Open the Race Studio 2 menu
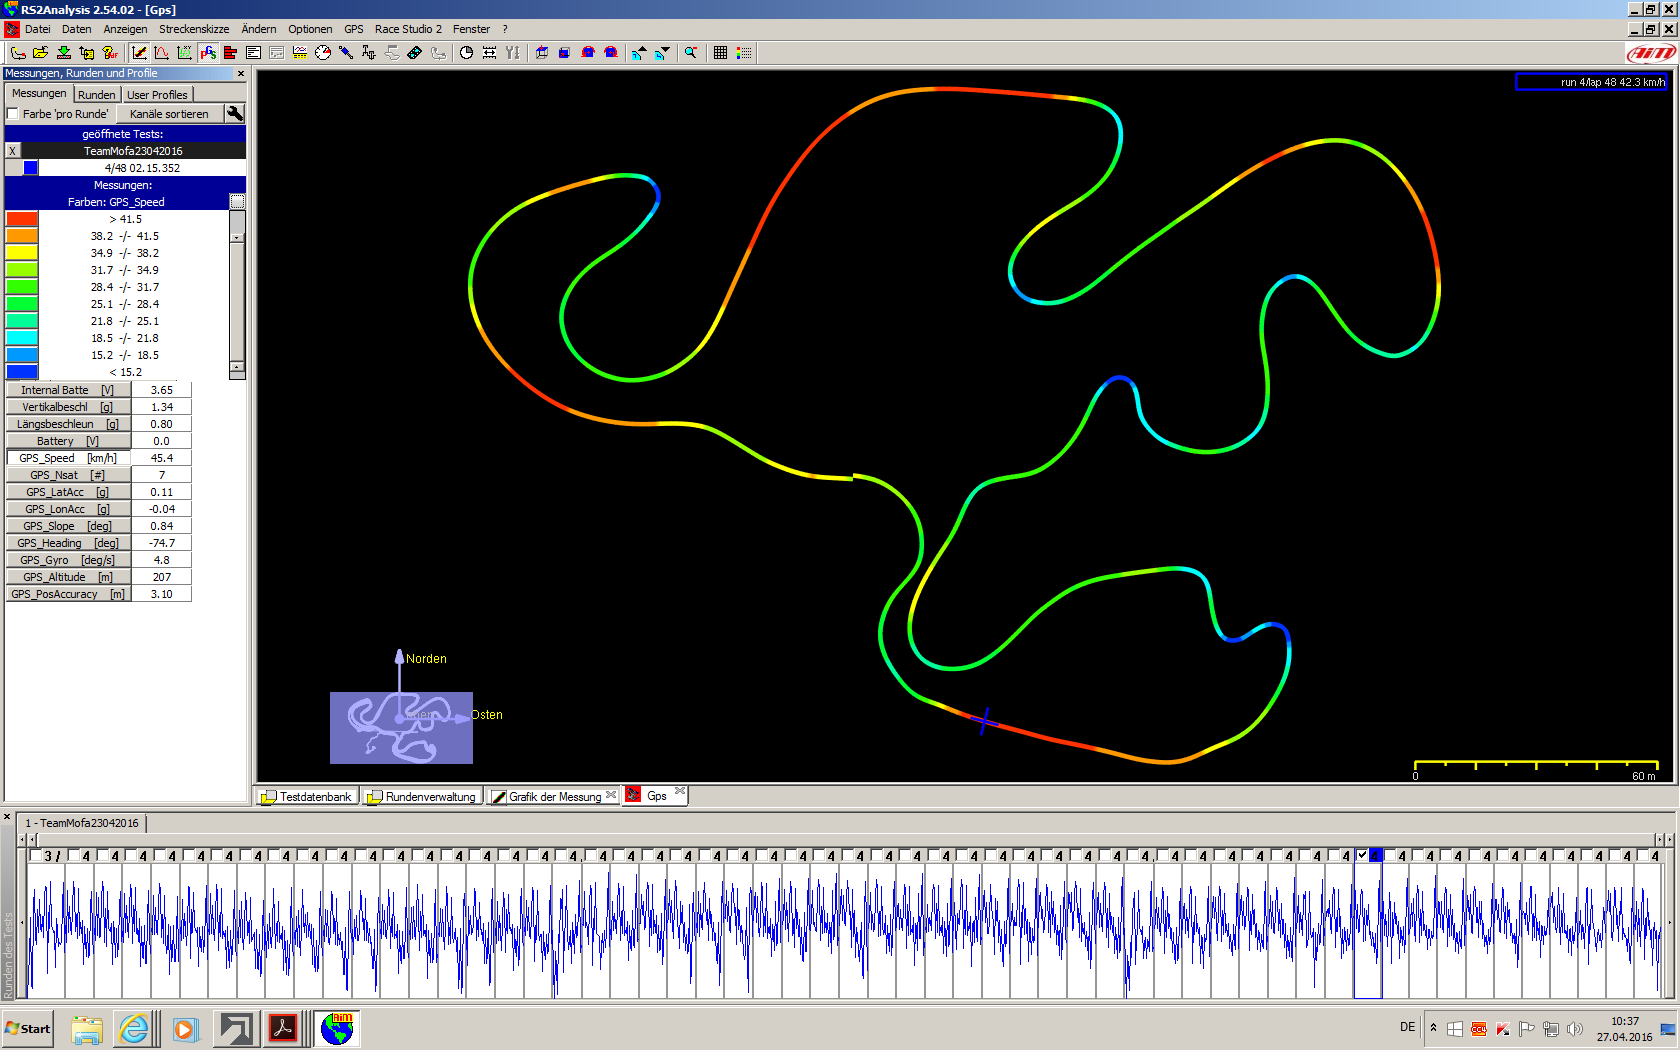1680x1050 pixels. click(x=407, y=29)
